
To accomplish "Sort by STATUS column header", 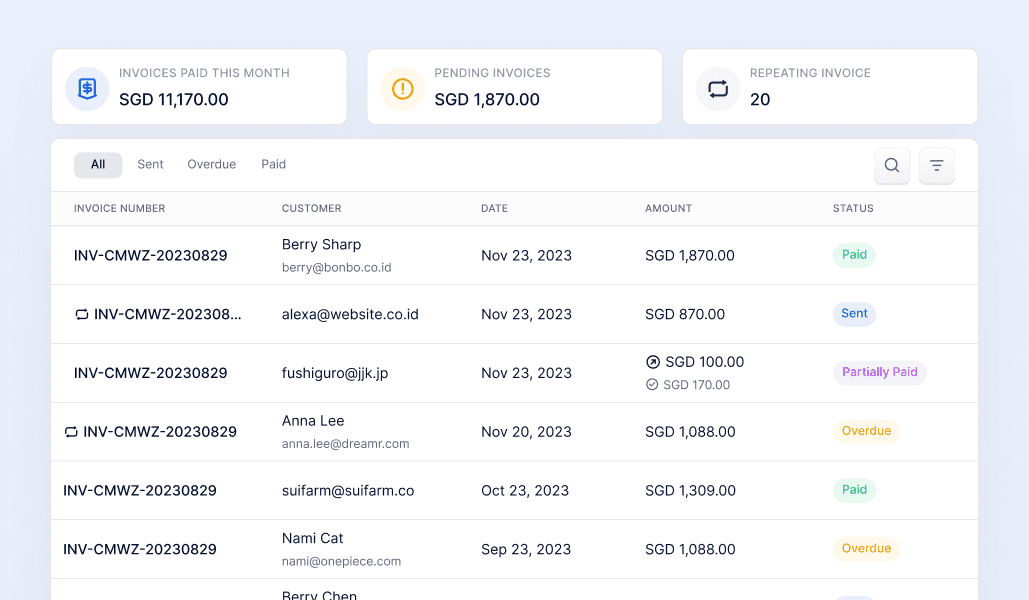I will click(x=853, y=208).
